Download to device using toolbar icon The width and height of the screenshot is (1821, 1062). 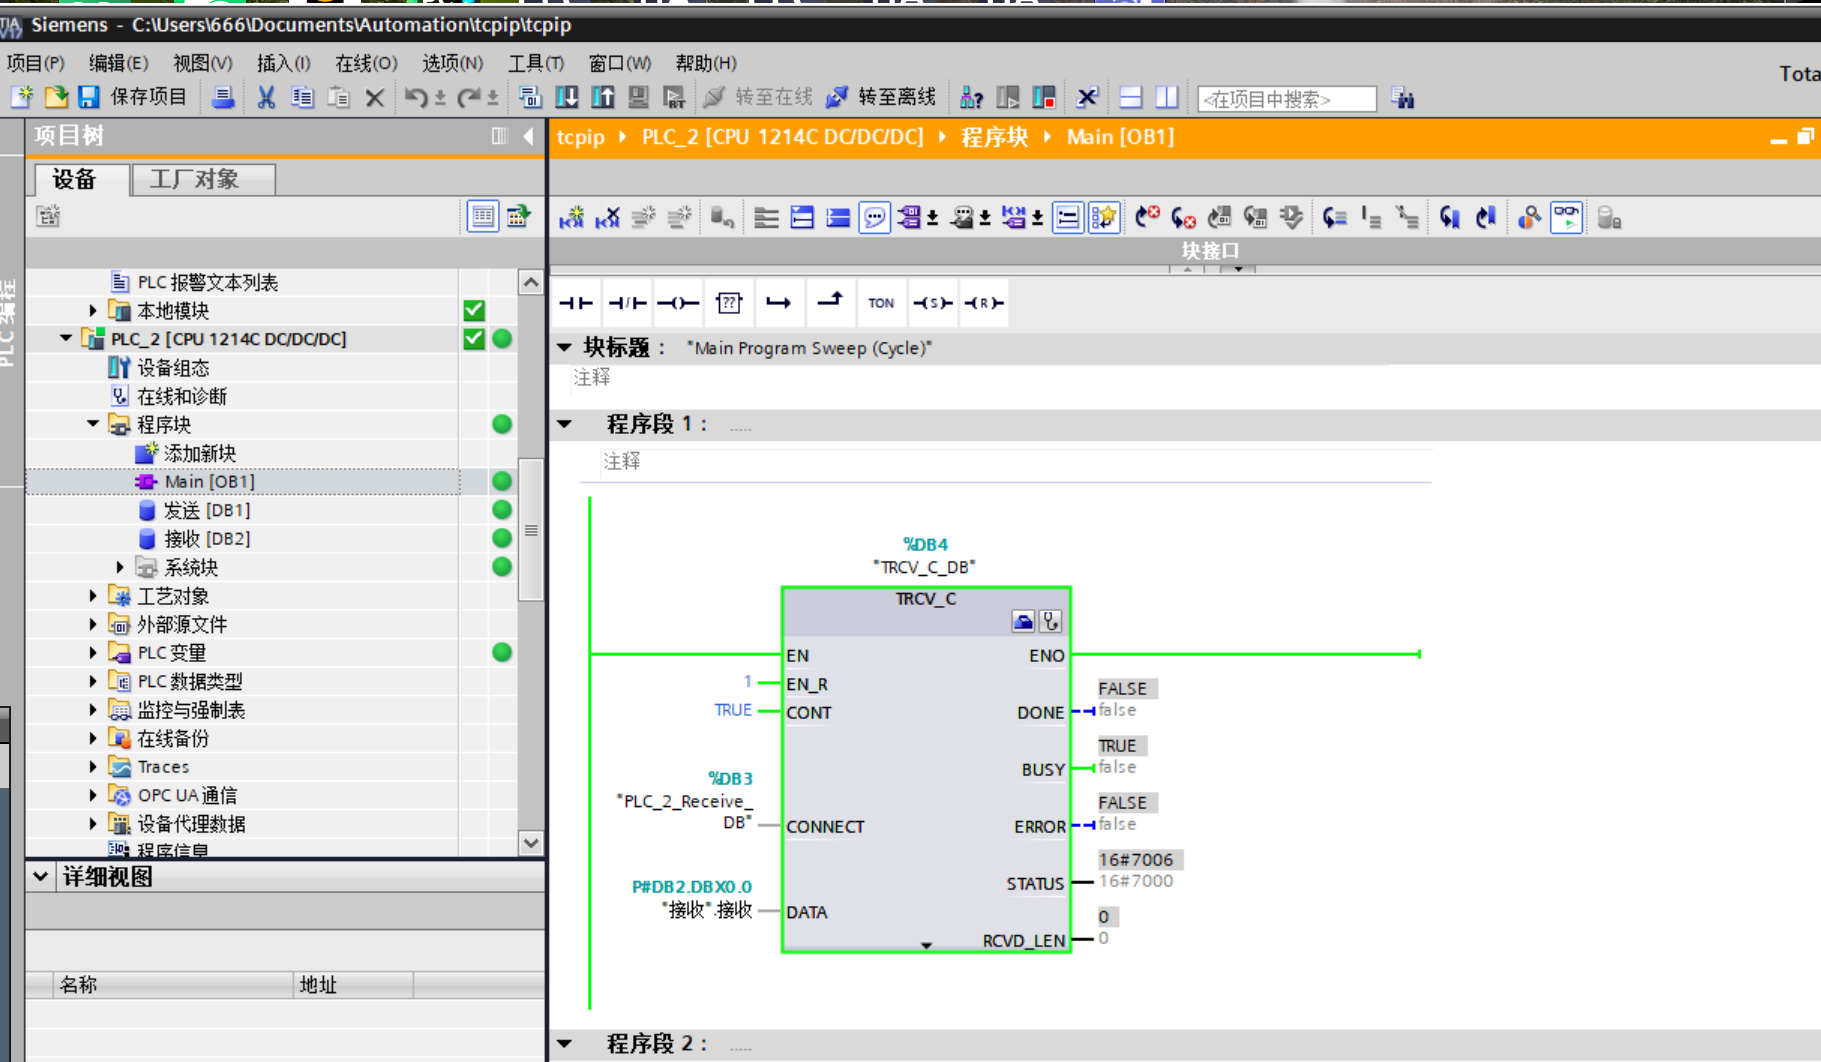(567, 97)
